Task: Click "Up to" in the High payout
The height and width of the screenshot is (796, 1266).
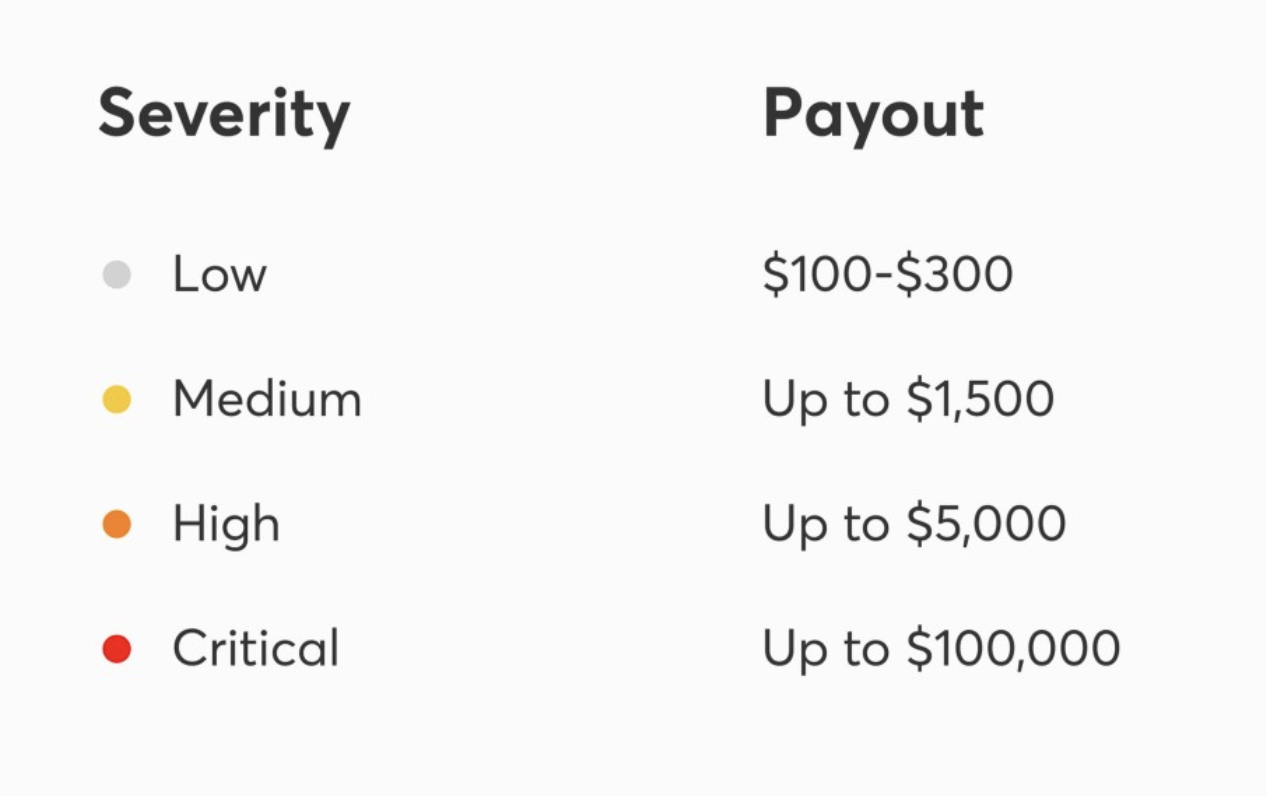Action: pyautogui.click(x=825, y=524)
